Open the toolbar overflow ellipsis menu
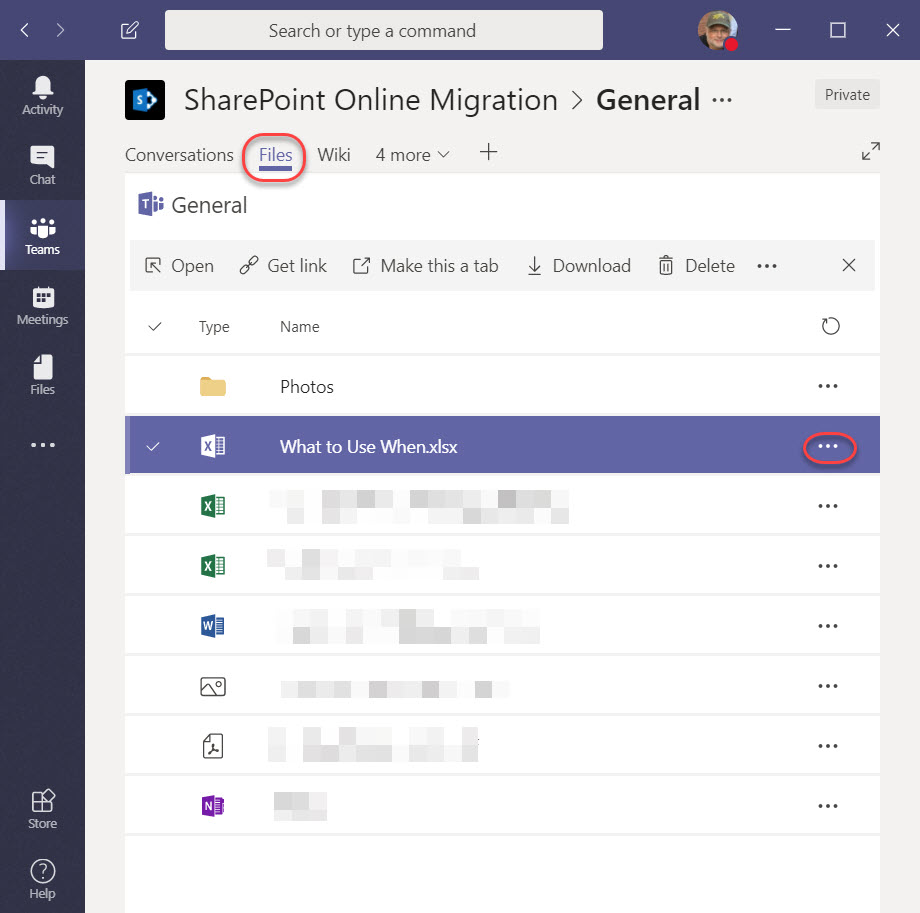Screen dimensions: 920x913 [767, 265]
